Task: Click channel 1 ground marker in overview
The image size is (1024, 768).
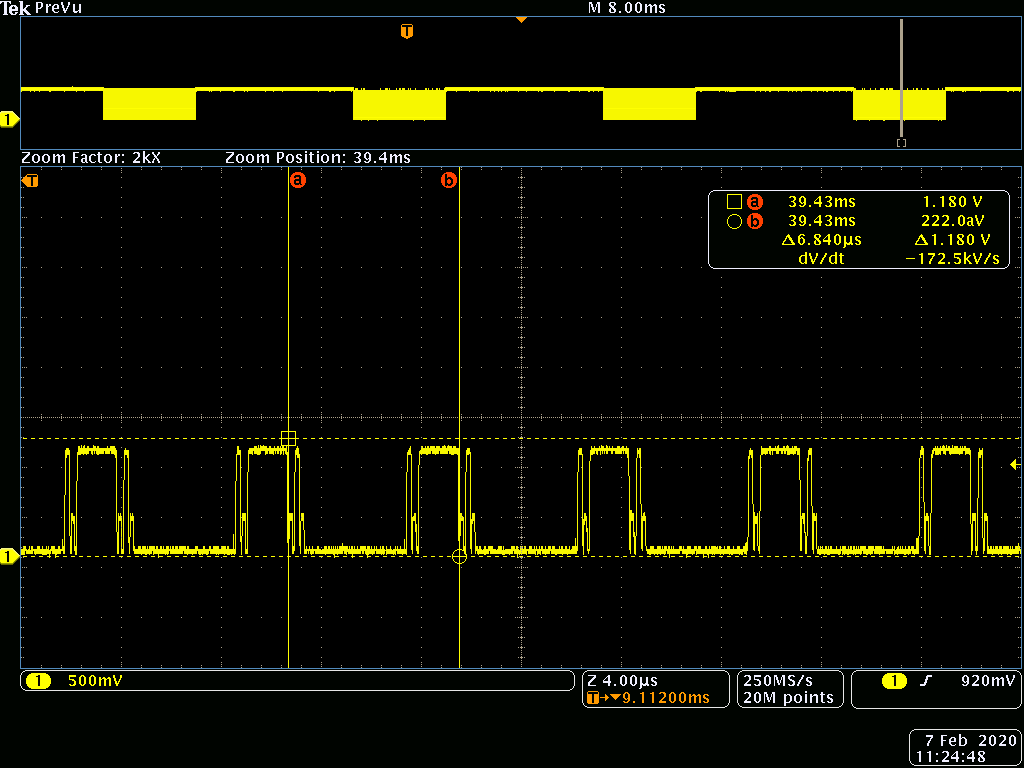Action: (x=9, y=120)
